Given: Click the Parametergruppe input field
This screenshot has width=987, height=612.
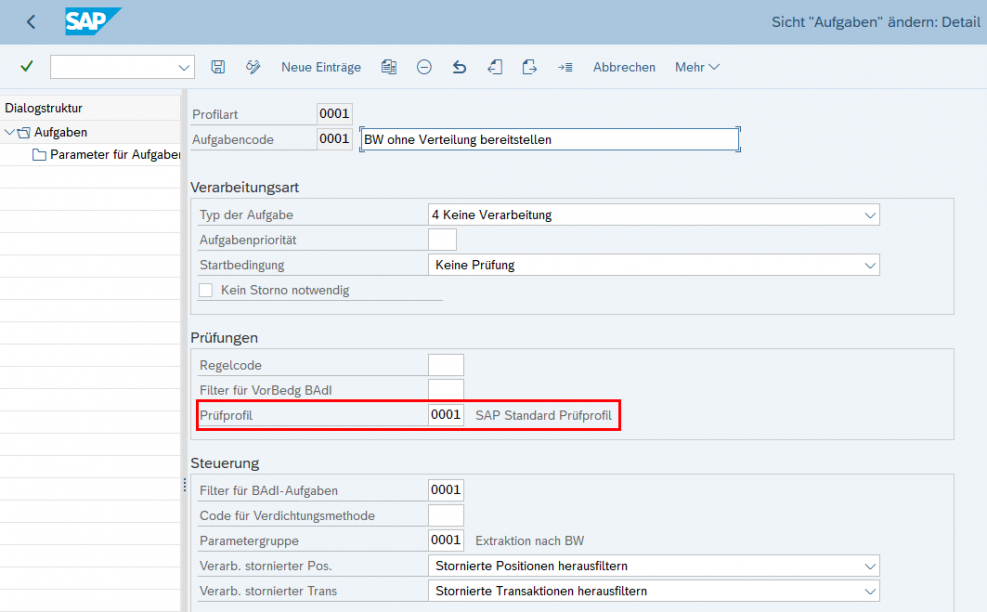Looking at the screenshot, I should (x=446, y=540).
